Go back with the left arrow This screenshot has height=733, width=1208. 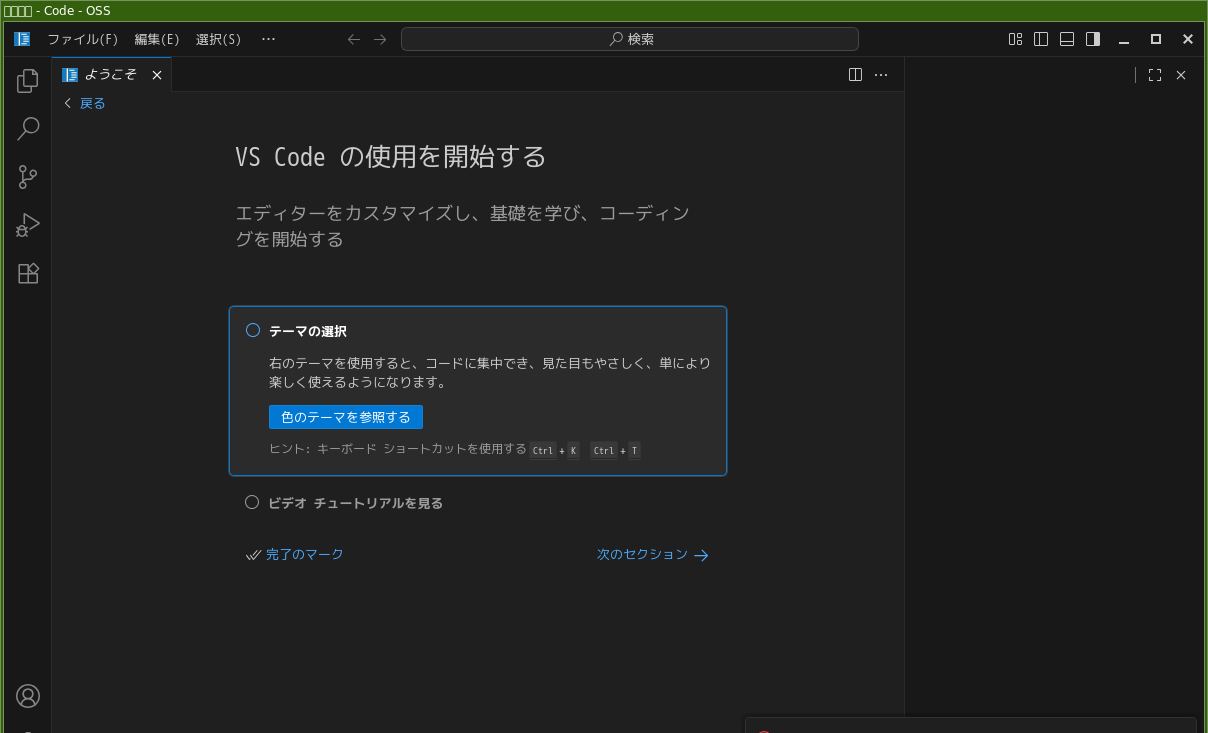(353, 39)
